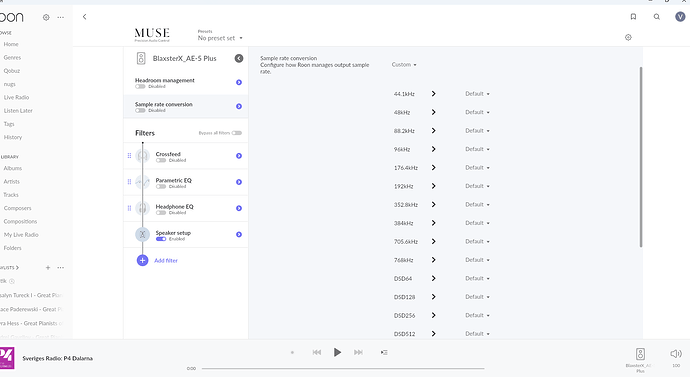This screenshot has height=377, width=690.
Task: Skip to the next track
Action: 358,352
